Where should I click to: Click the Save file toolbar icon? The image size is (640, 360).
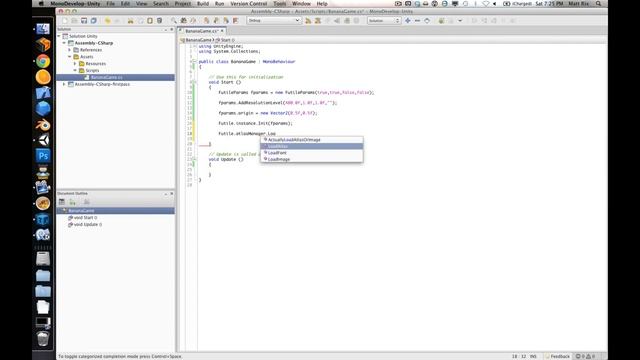click(x=84, y=20)
